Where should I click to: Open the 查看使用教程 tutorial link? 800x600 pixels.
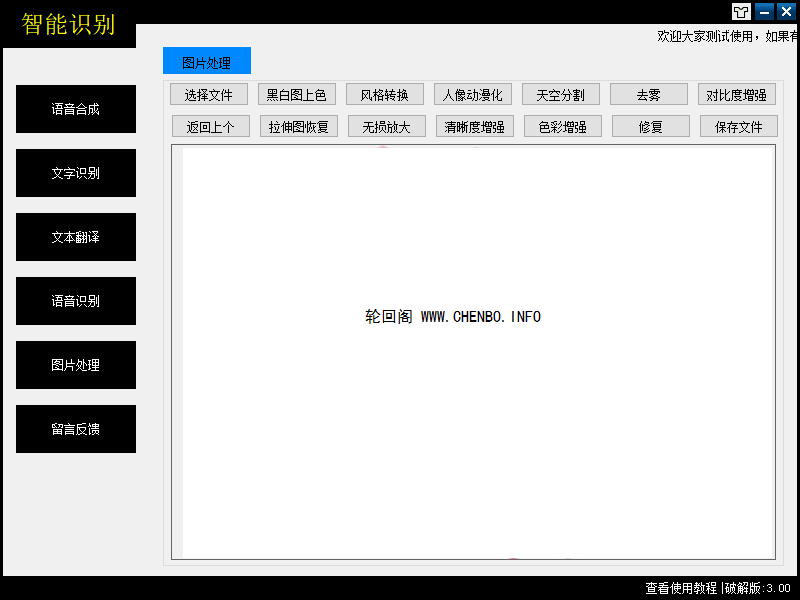tap(681, 589)
